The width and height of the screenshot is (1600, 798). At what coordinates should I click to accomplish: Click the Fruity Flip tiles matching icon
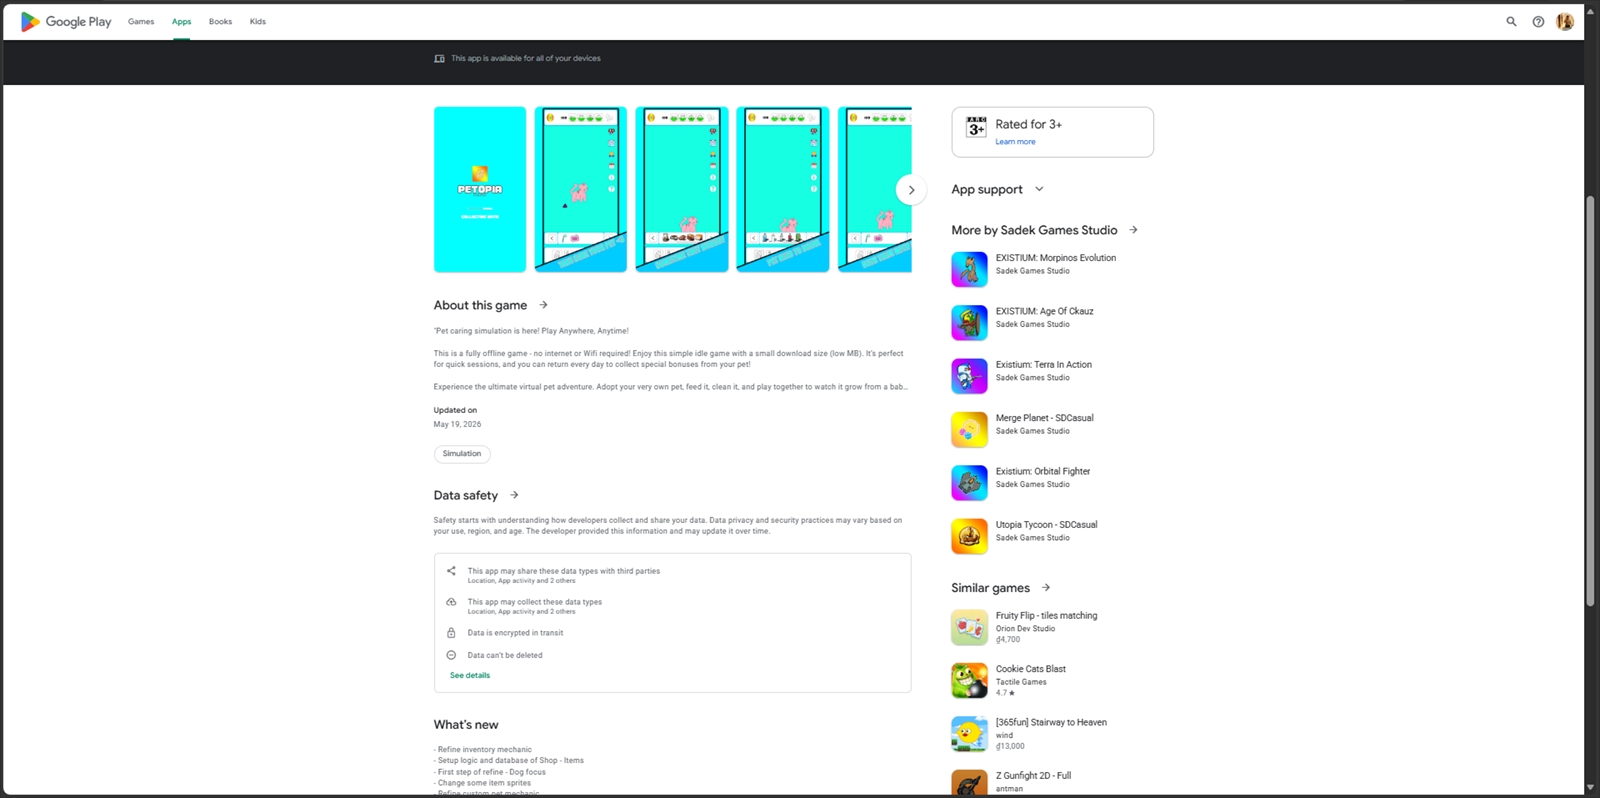pyautogui.click(x=969, y=627)
